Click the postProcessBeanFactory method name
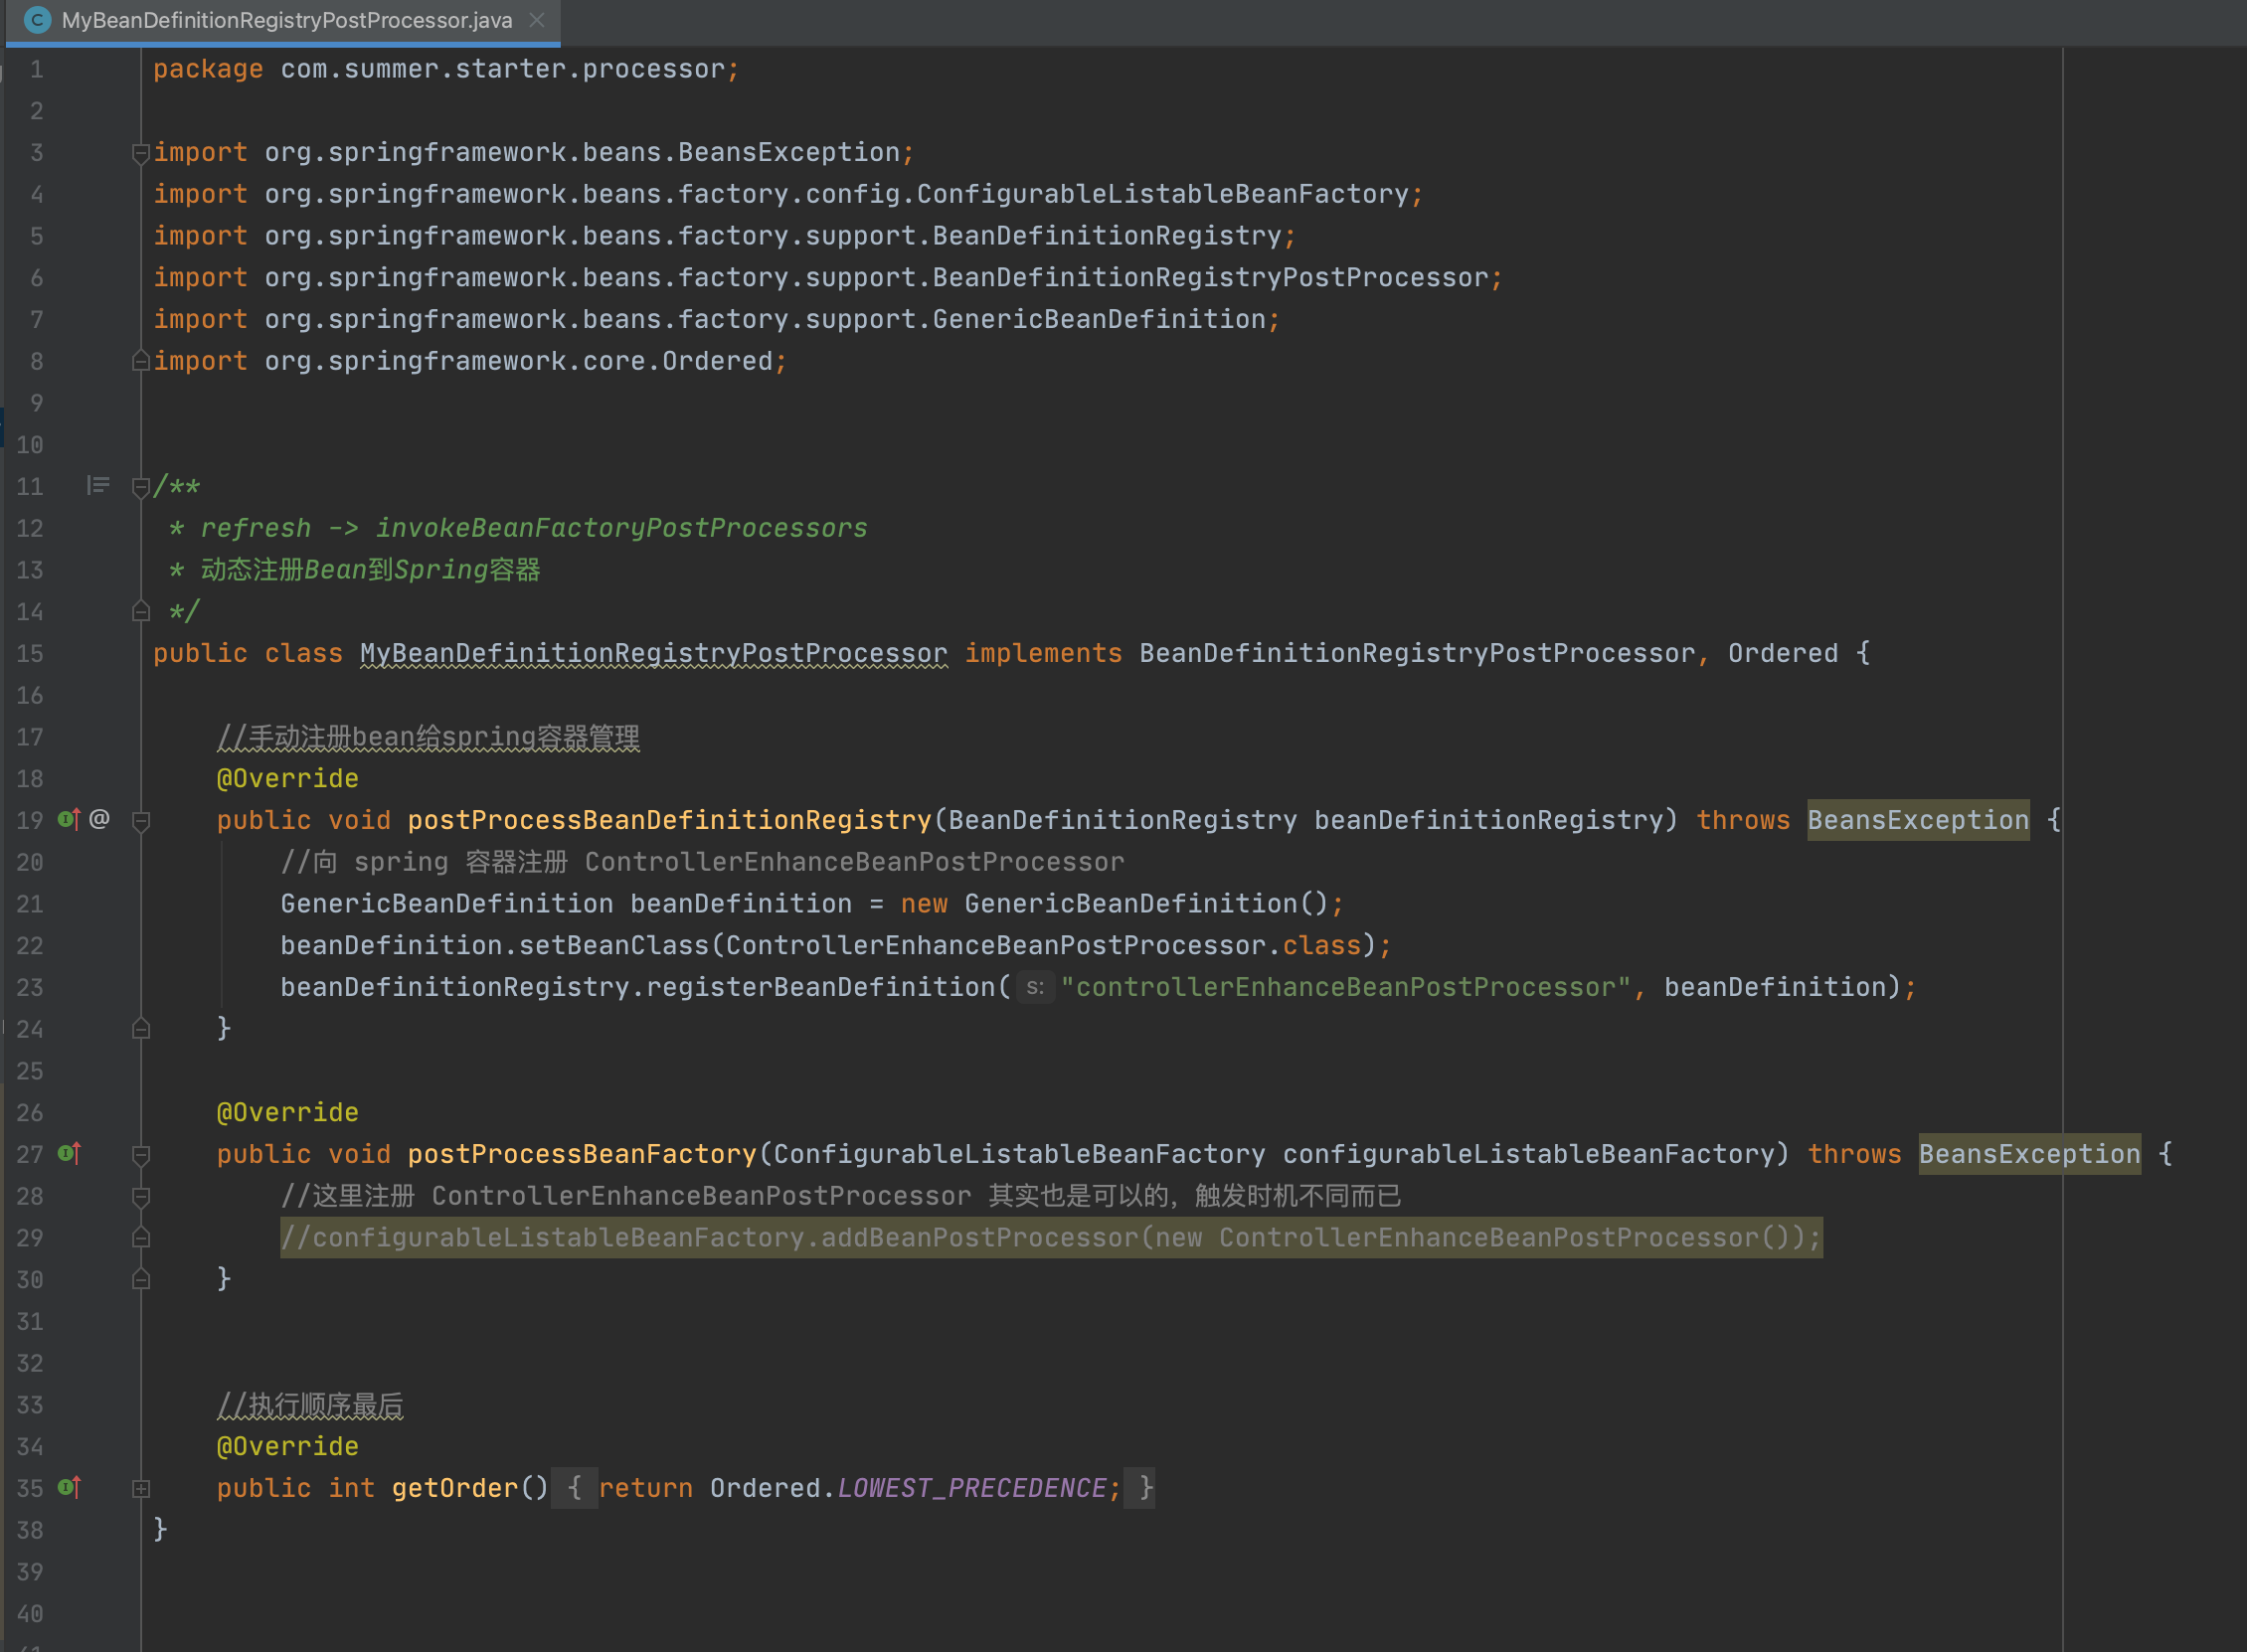 [582, 1155]
